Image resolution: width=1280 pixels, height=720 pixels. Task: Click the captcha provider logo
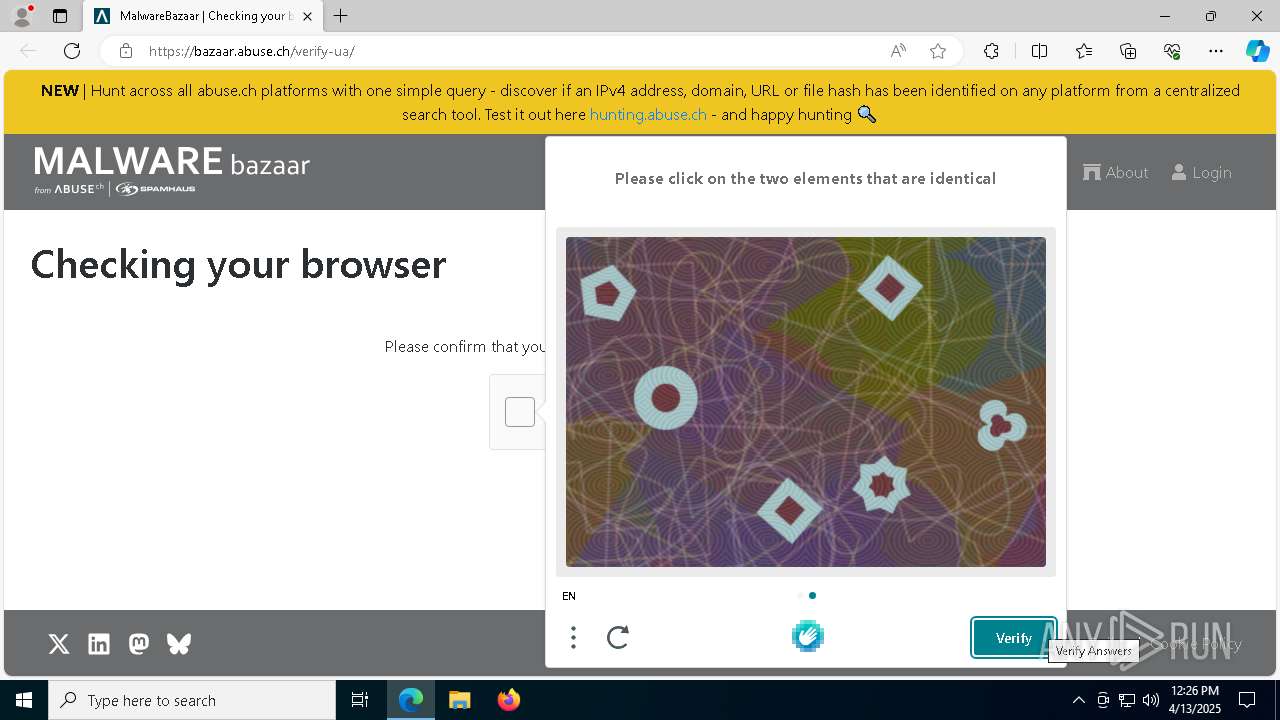click(808, 636)
